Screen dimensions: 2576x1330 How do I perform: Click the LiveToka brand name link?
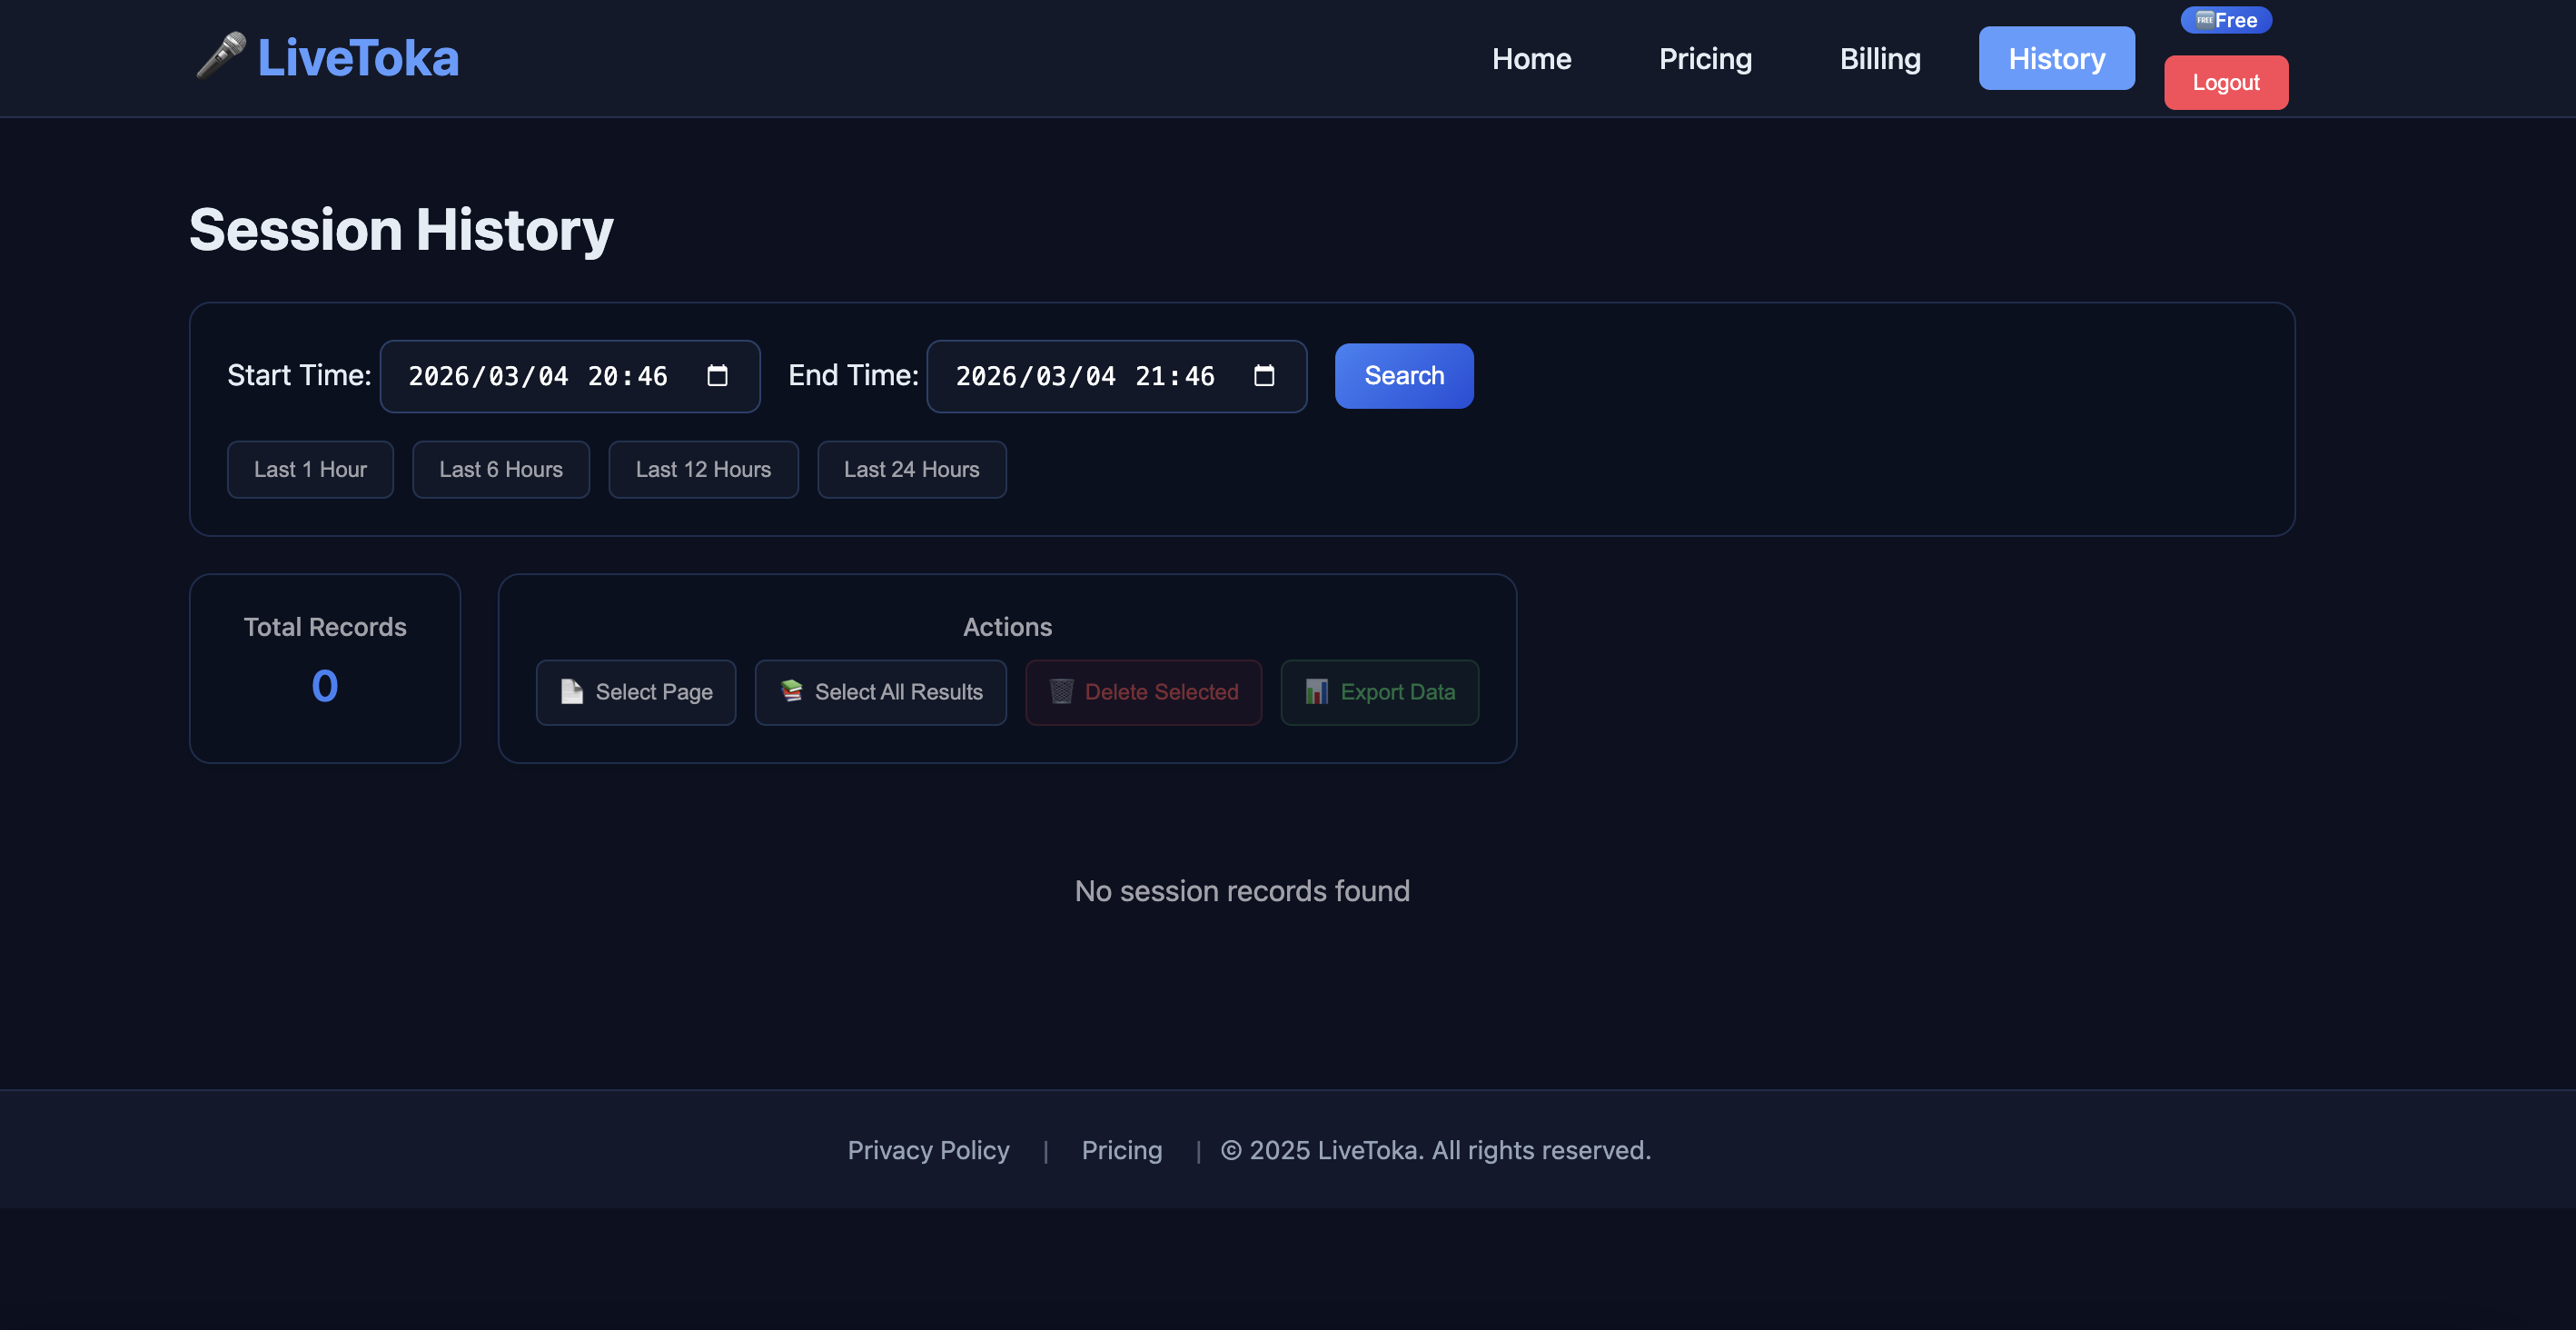[358, 58]
